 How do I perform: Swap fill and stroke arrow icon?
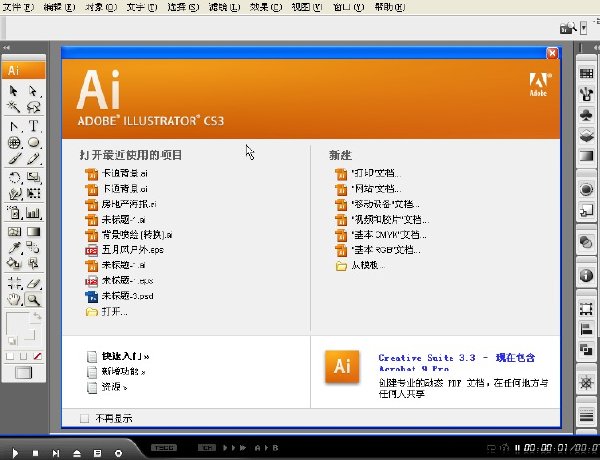click(37, 316)
